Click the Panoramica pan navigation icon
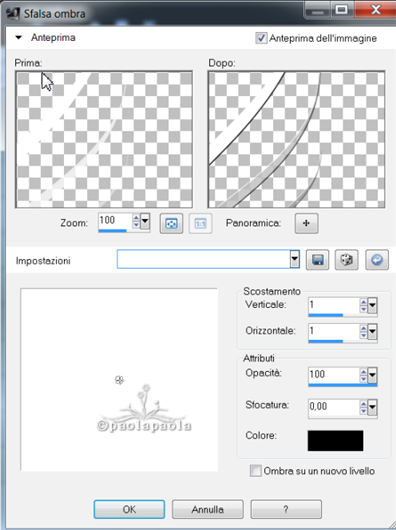396x530 pixels. tap(306, 223)
